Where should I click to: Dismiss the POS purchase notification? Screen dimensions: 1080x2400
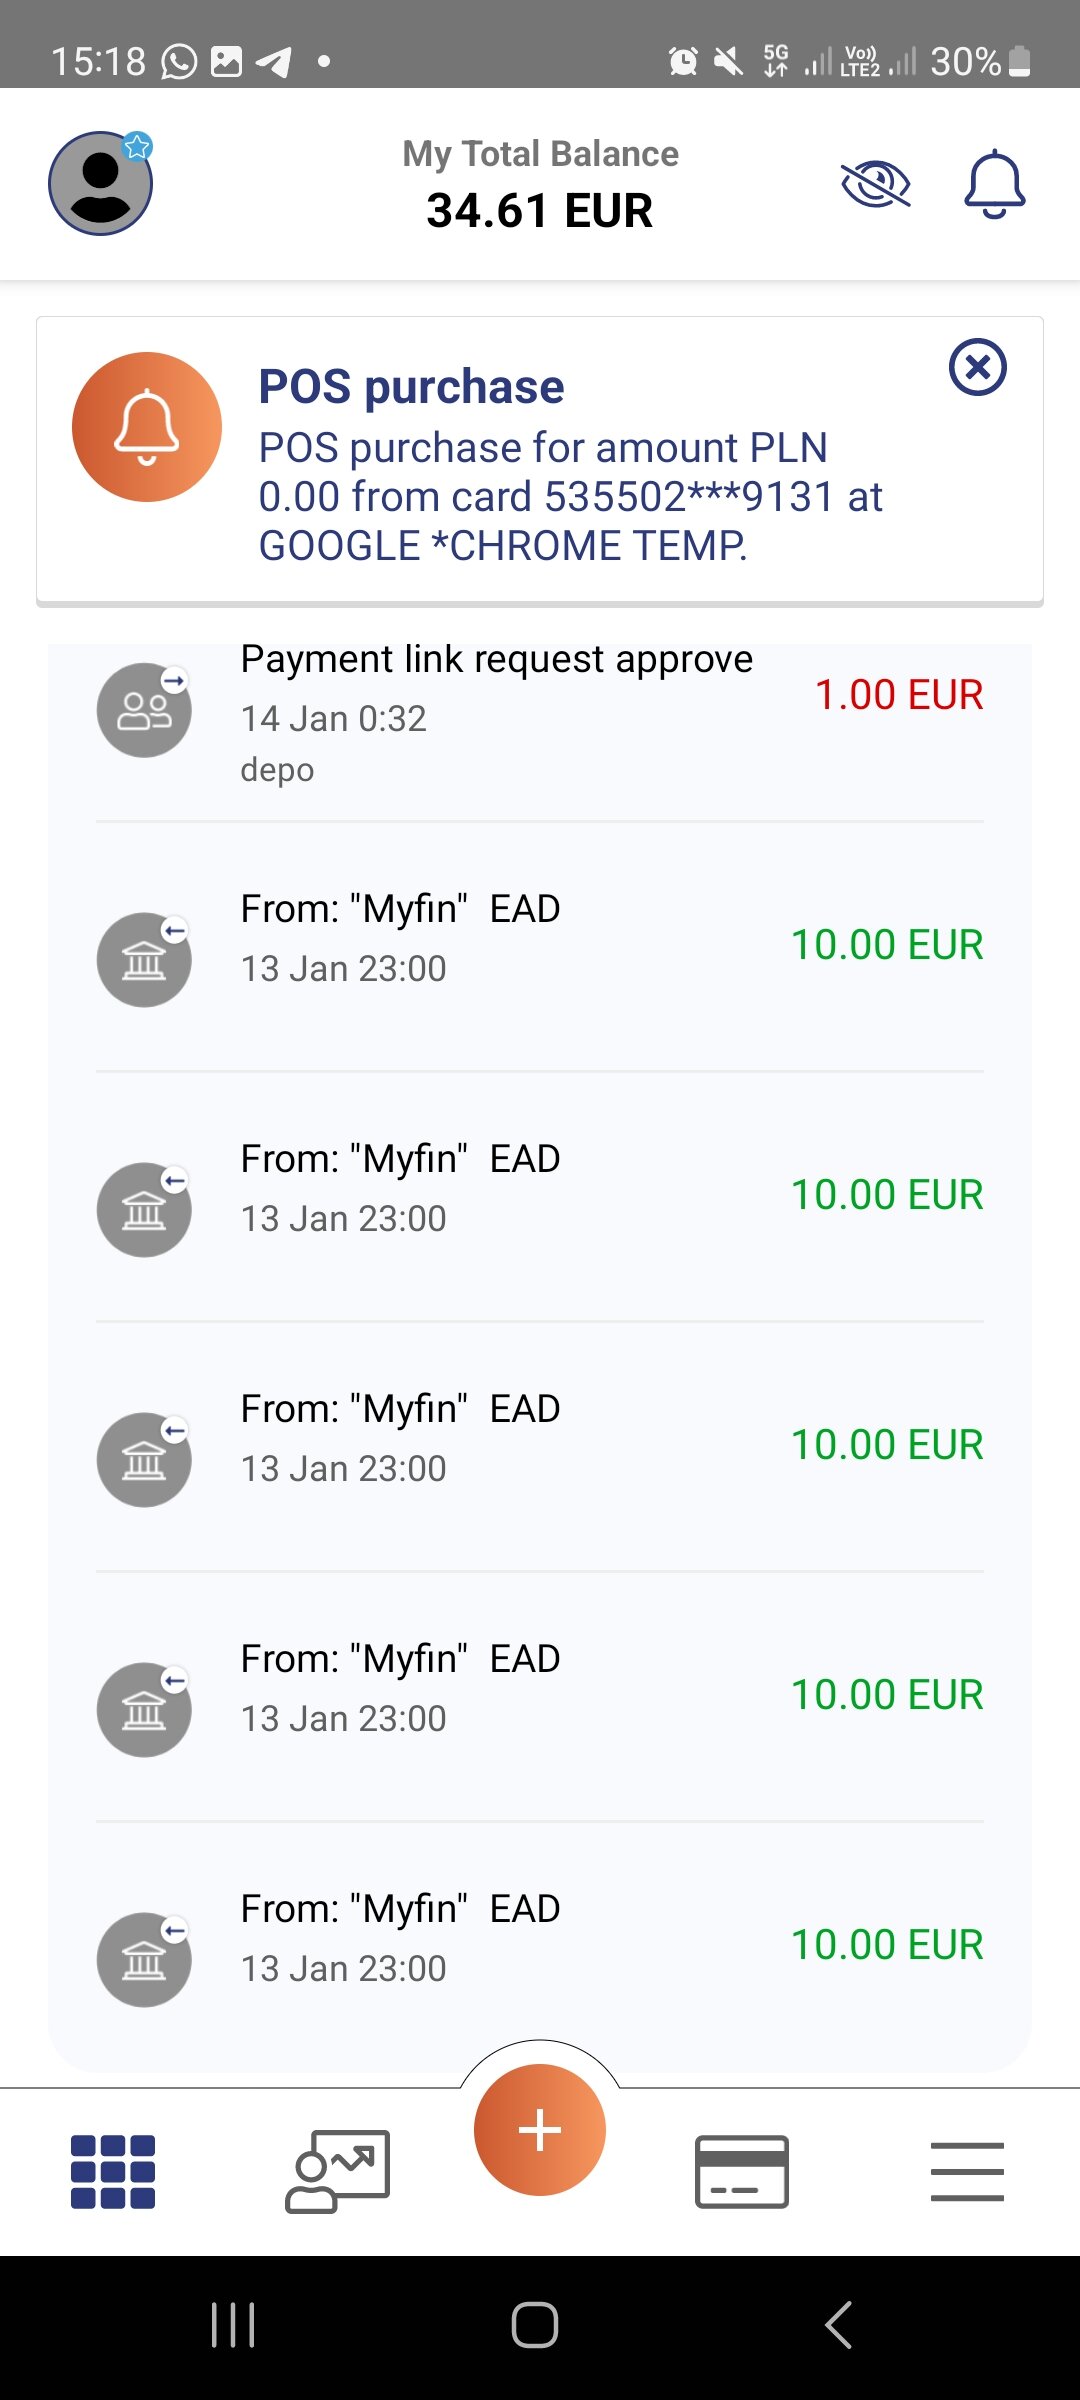click(x=977, y=367)
